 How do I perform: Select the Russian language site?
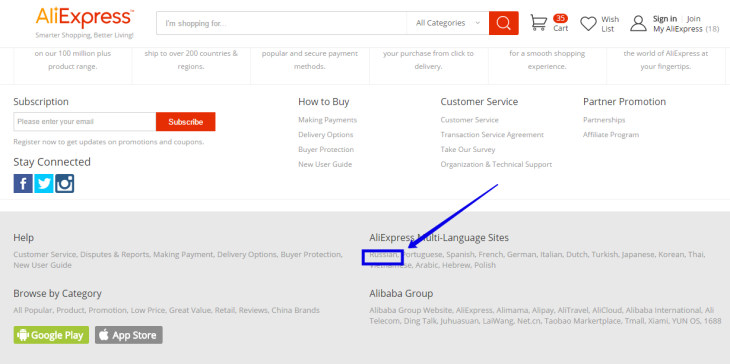pos(383,255)
